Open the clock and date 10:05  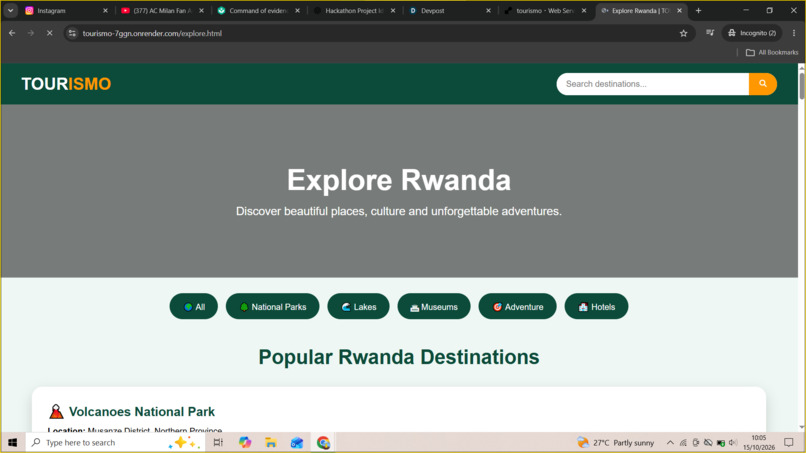[759, 442]
